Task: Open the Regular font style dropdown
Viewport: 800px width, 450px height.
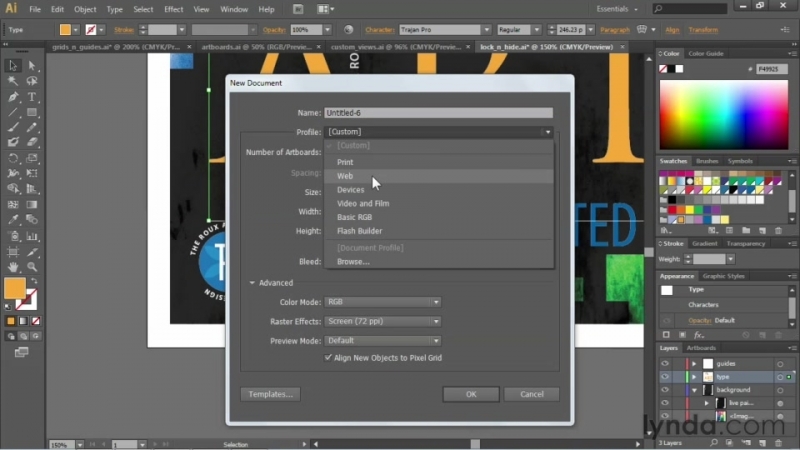Action: click(x=537, y=30)
